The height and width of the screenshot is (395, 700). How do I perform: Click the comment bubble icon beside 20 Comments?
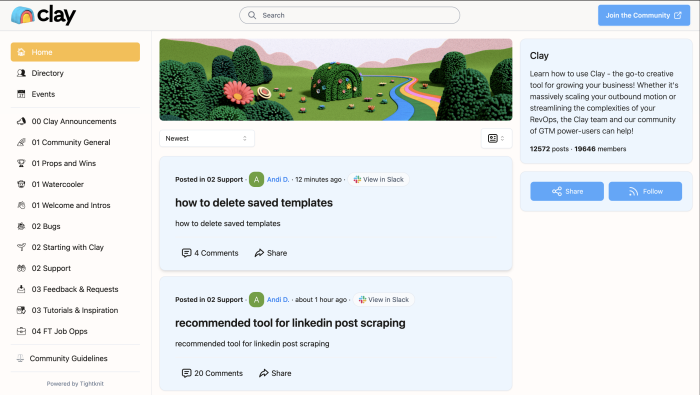click(186, 373)
